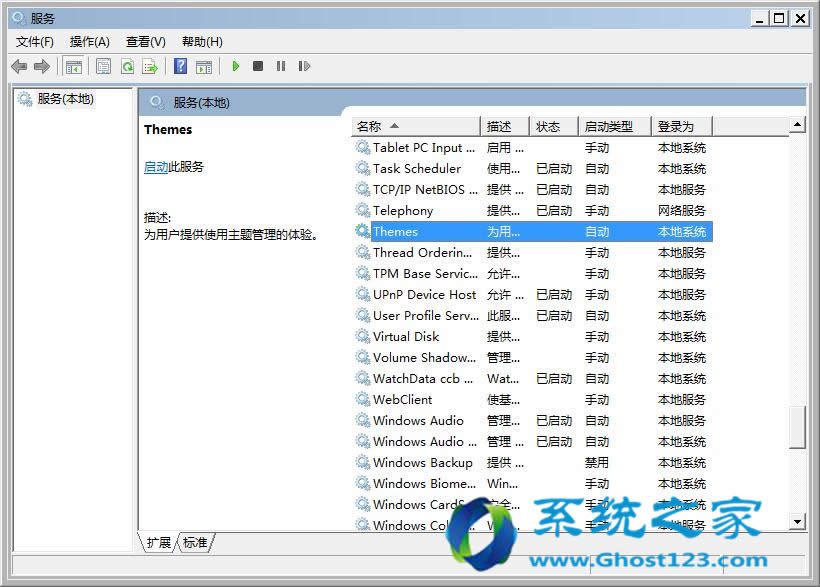Open the 文件 menu
Screen dimensions: 820x587
pos(35,41)
